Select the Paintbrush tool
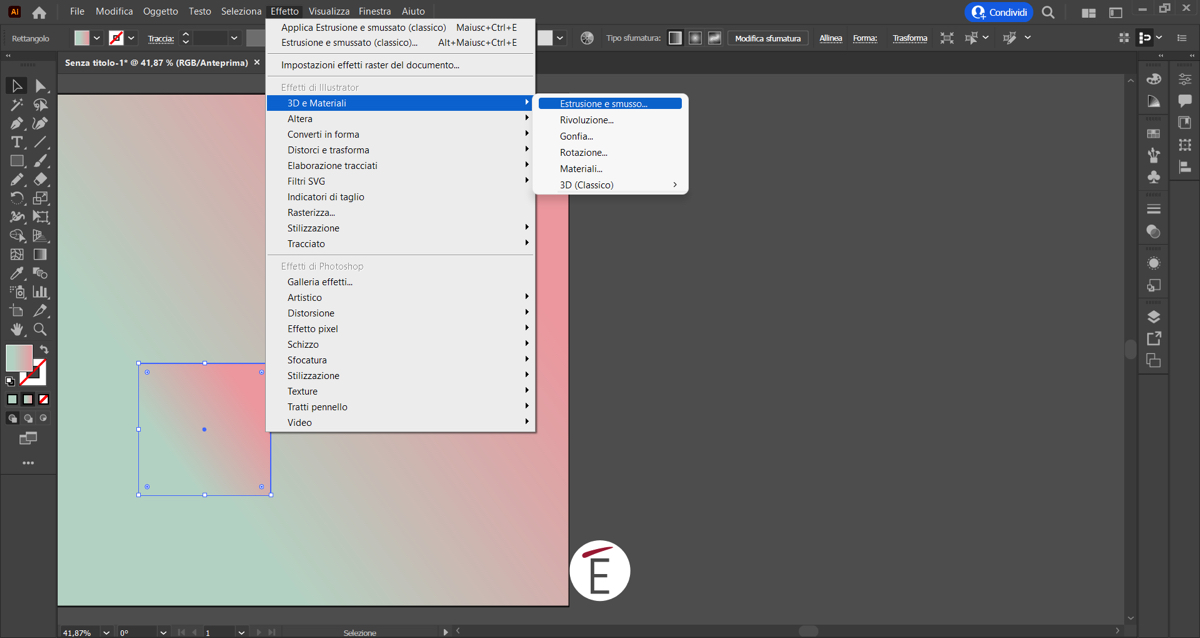This screenshot has height=638, width=1200. (x=40, y=161)
